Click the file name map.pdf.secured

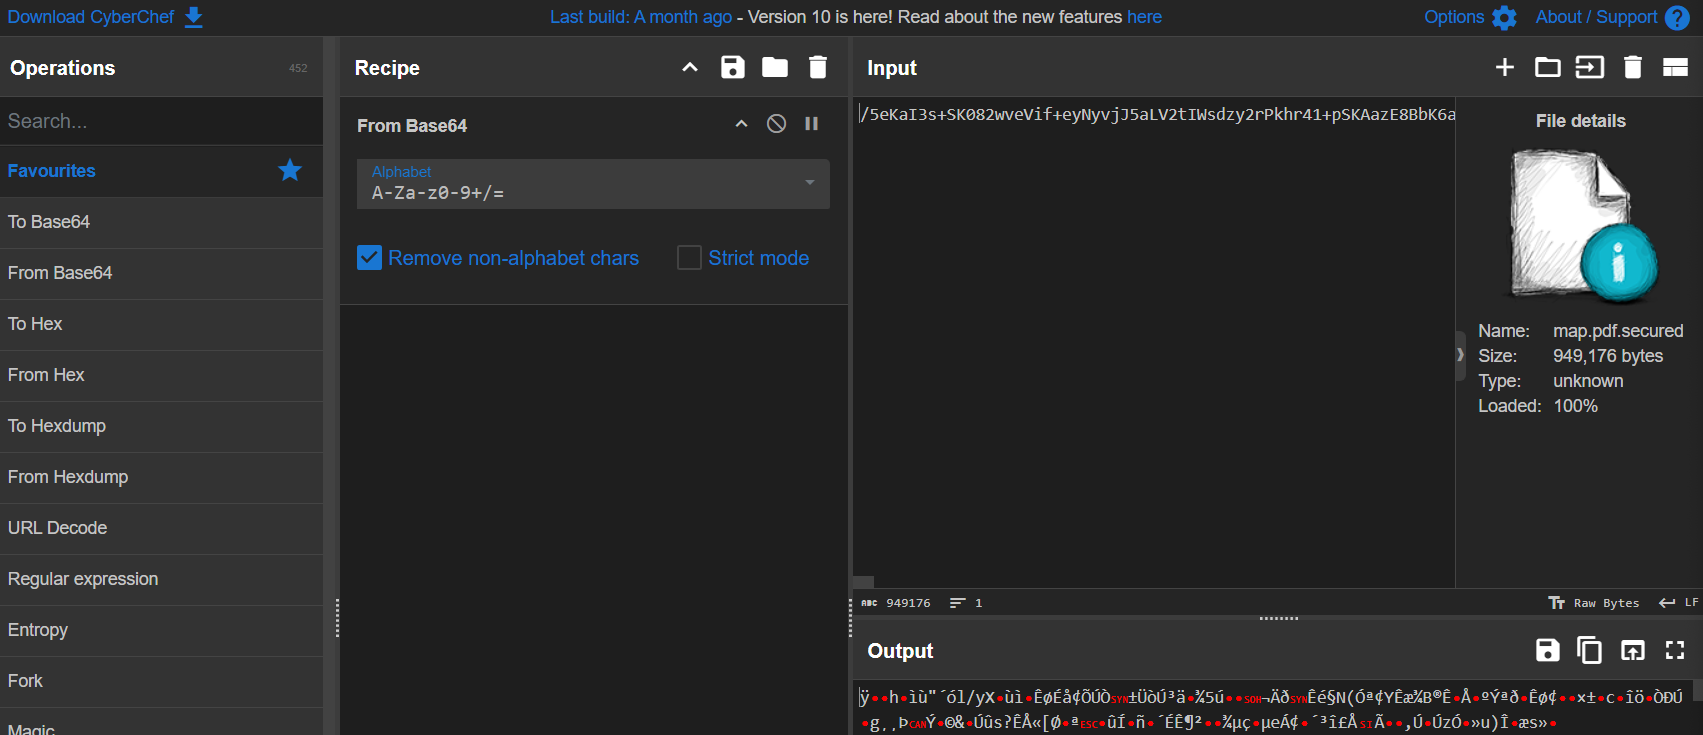pyautogui.click(x=1618, y=331)
